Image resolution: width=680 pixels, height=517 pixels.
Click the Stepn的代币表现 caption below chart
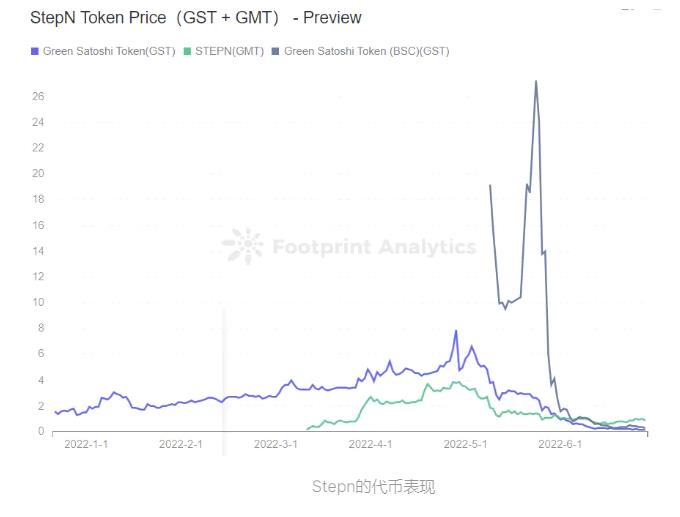coord(373,487)
